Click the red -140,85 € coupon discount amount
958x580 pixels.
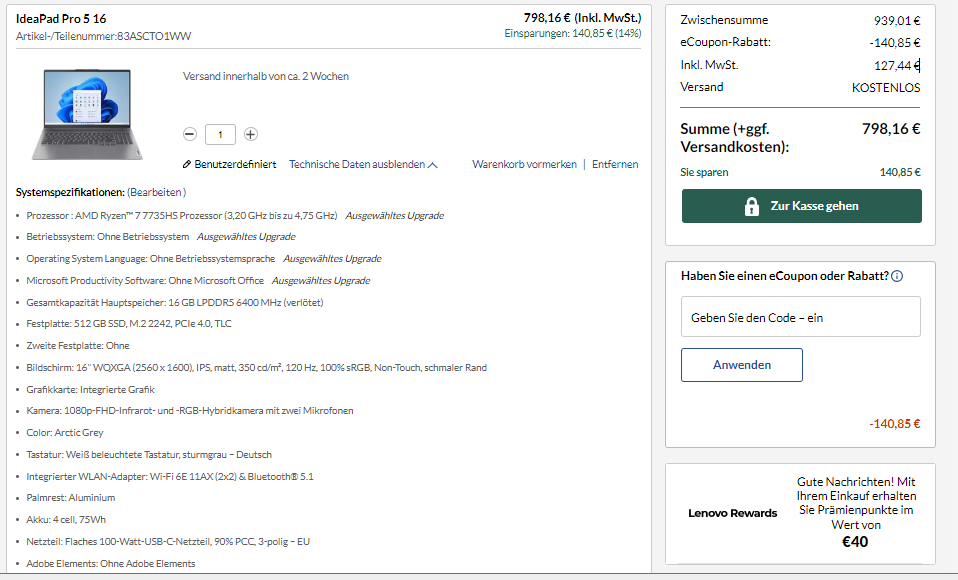[x=894, y=424]
